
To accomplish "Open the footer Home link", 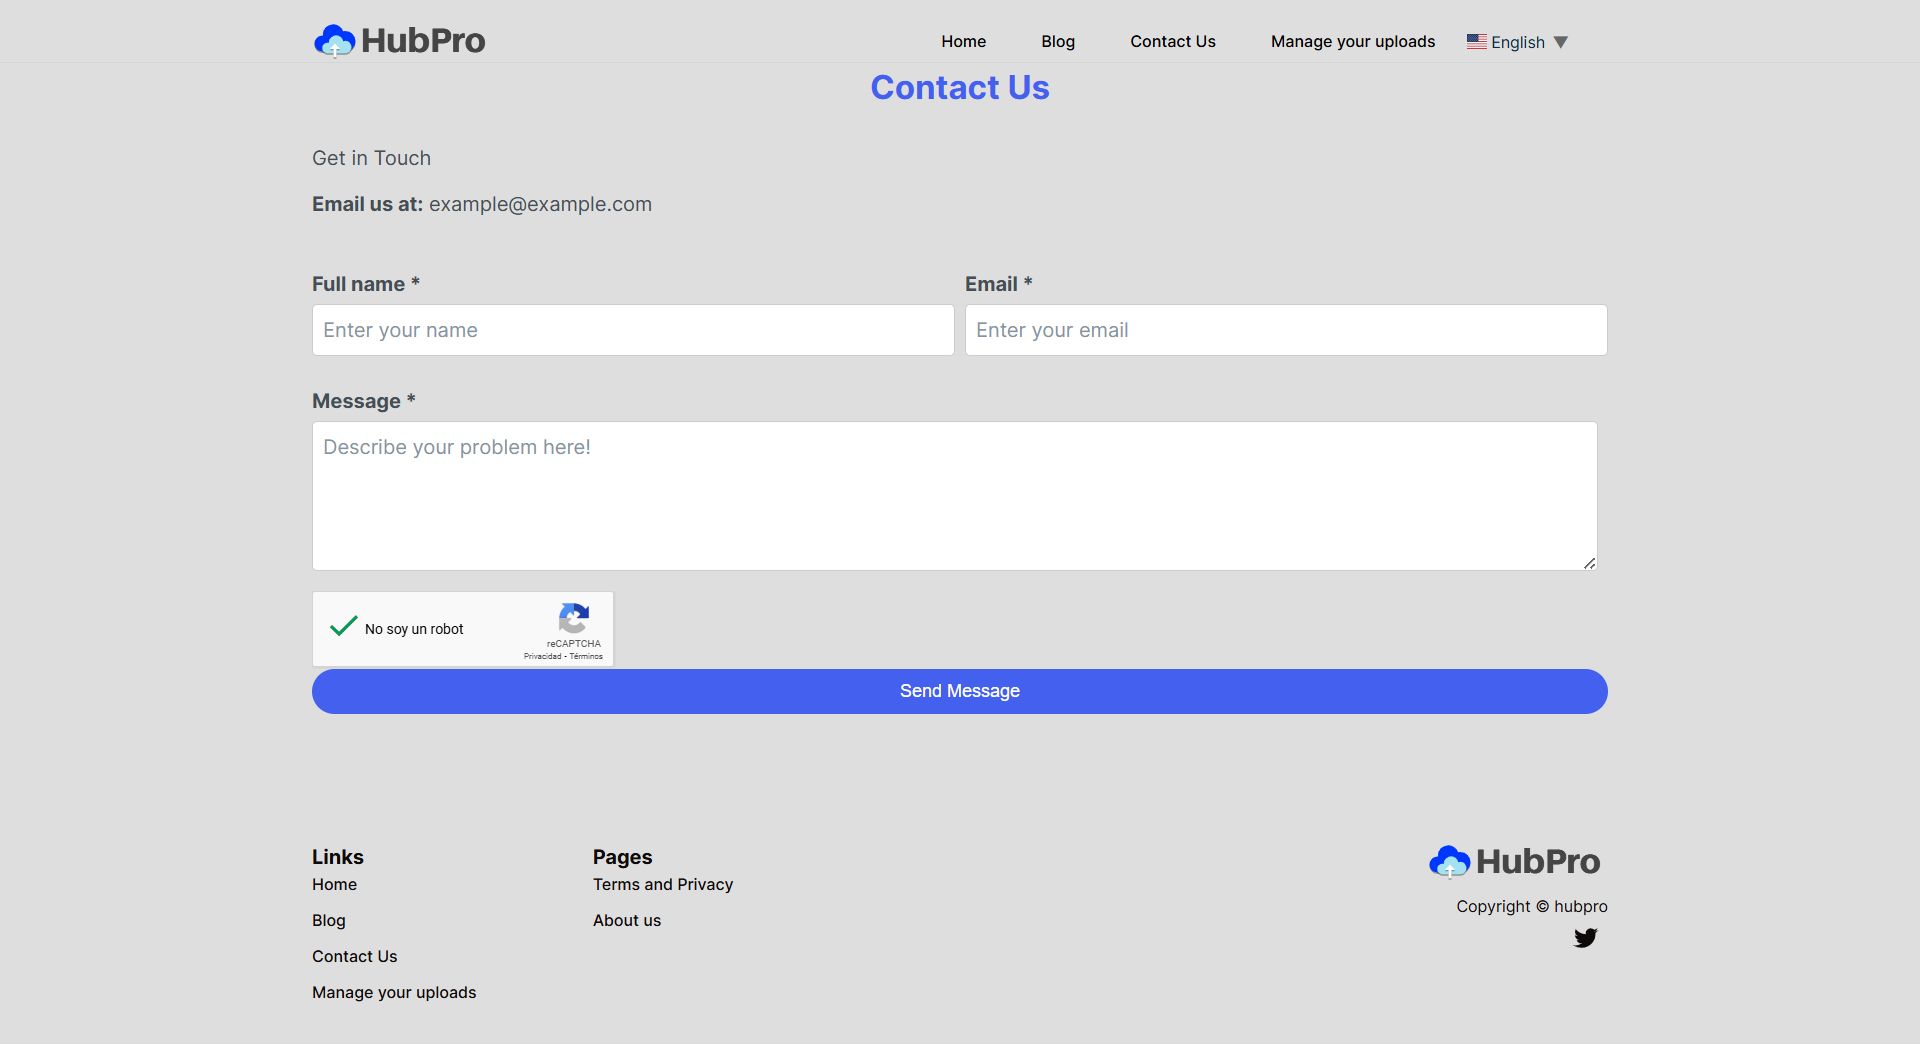I will click(334, 884).
